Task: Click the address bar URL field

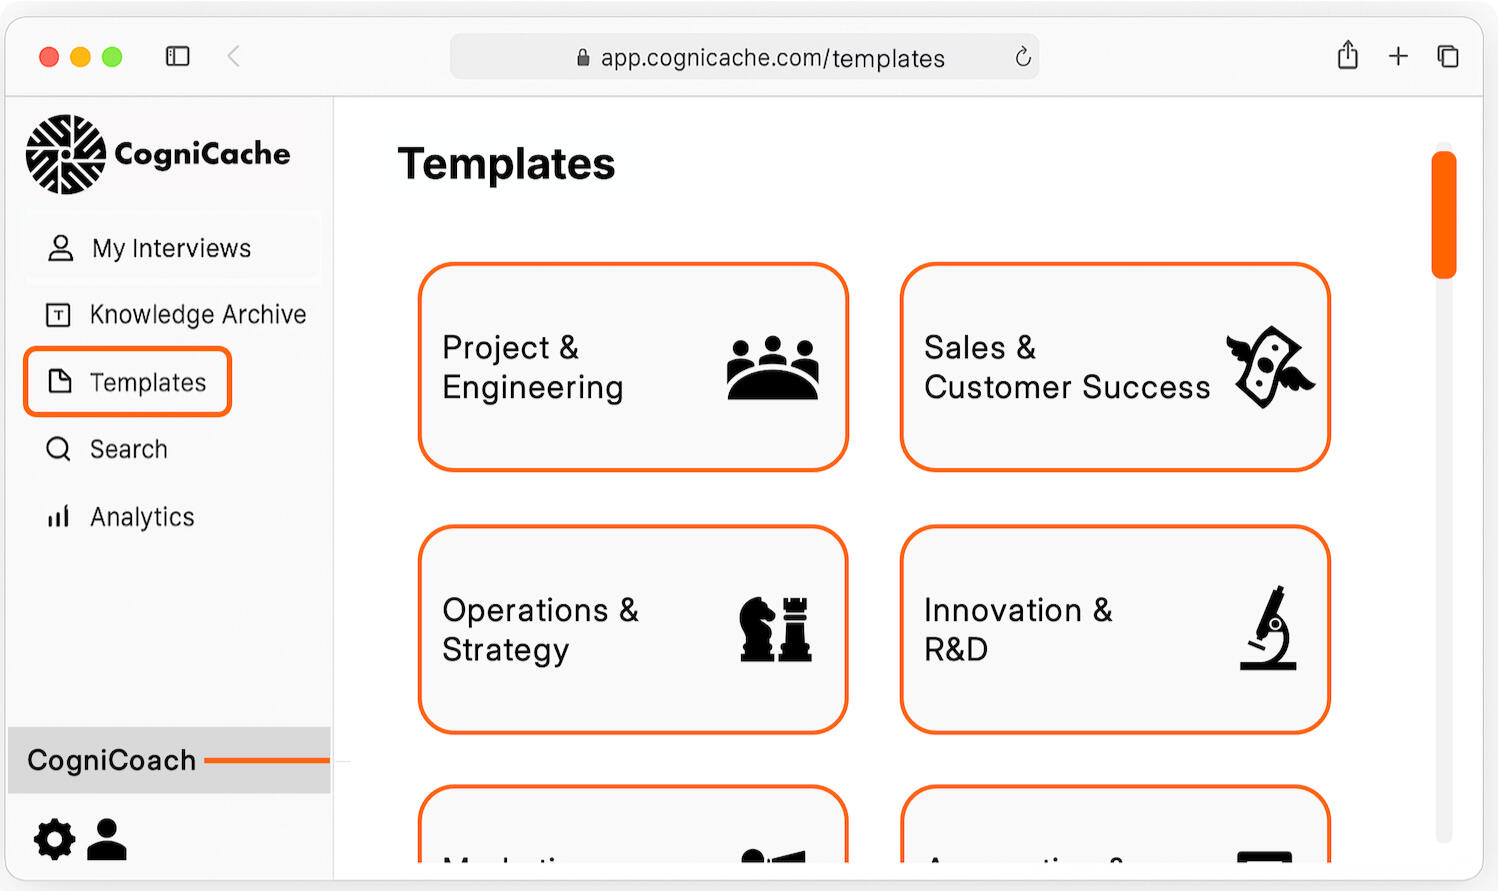Action: coord(770,58)
